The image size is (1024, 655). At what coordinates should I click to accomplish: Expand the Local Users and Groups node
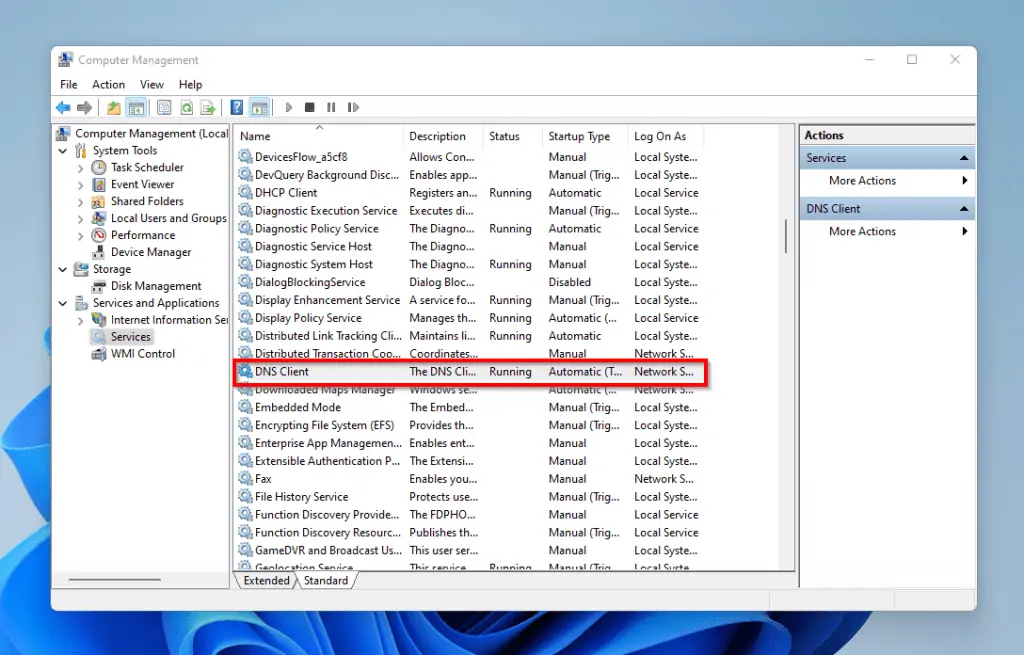tap(79, 218)
